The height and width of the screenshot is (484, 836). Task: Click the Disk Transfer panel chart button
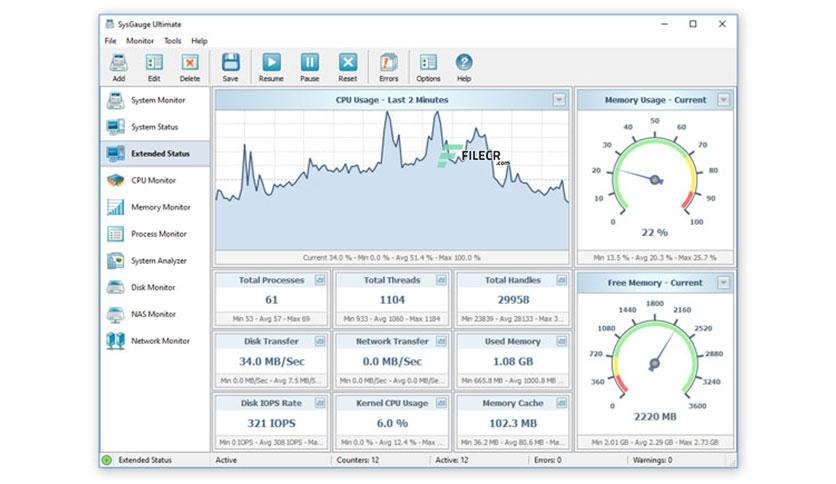click(x=320, y=341)
